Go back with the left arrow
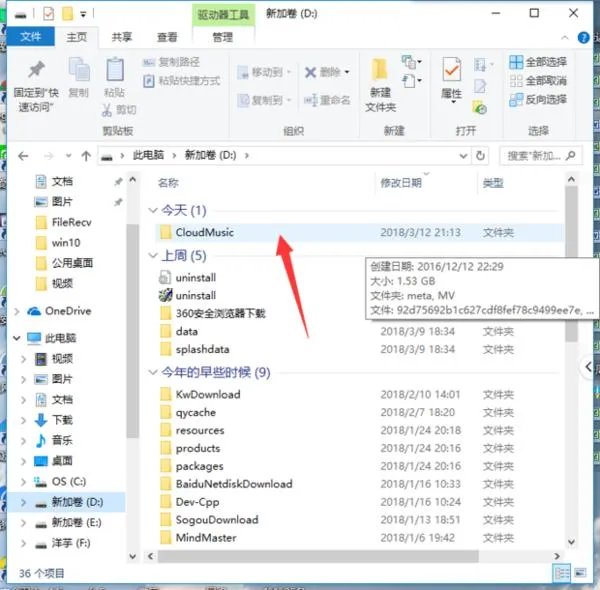This screenshot has height=590, width=600. (23, 156)
